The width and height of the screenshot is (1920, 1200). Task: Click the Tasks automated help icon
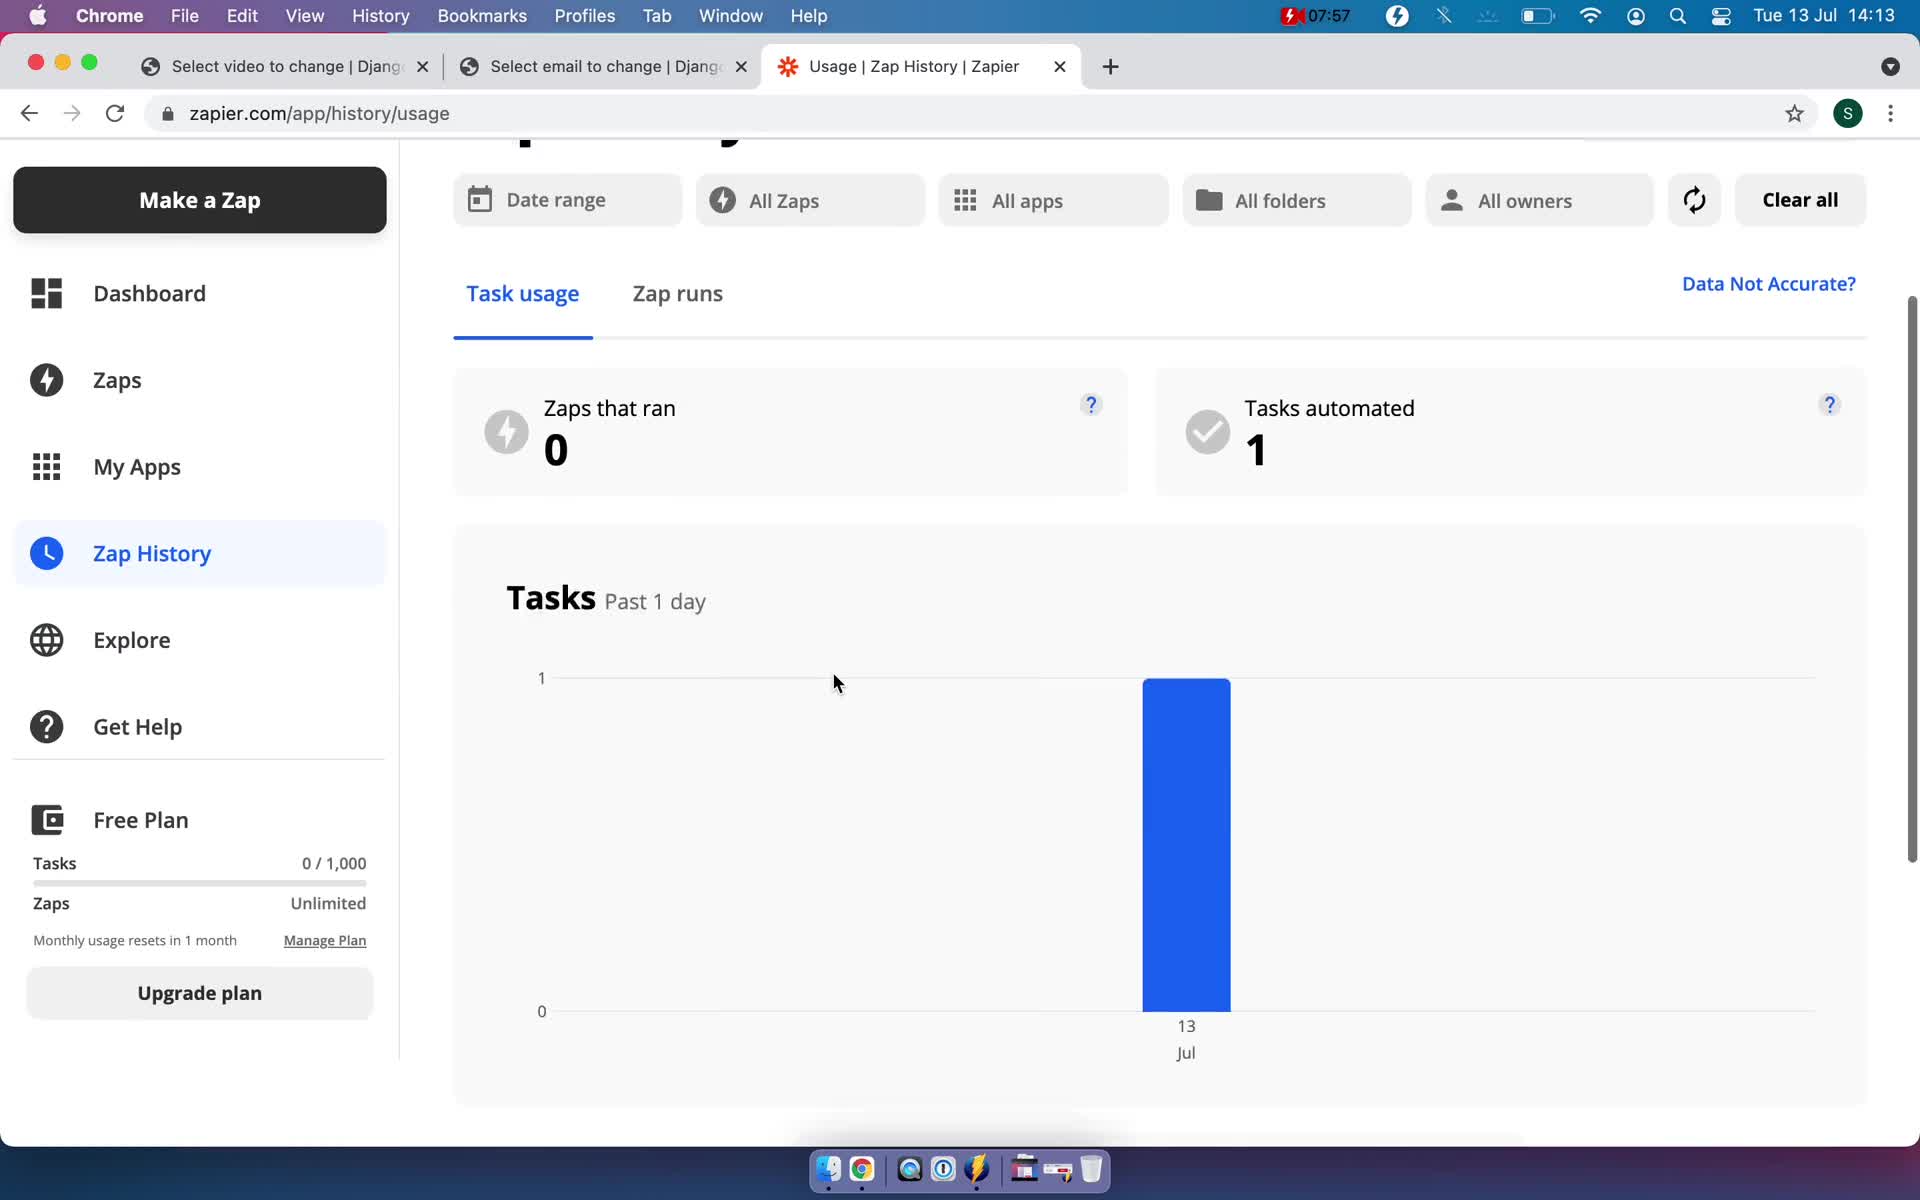pyautogui.click(x=1830, y=405)
